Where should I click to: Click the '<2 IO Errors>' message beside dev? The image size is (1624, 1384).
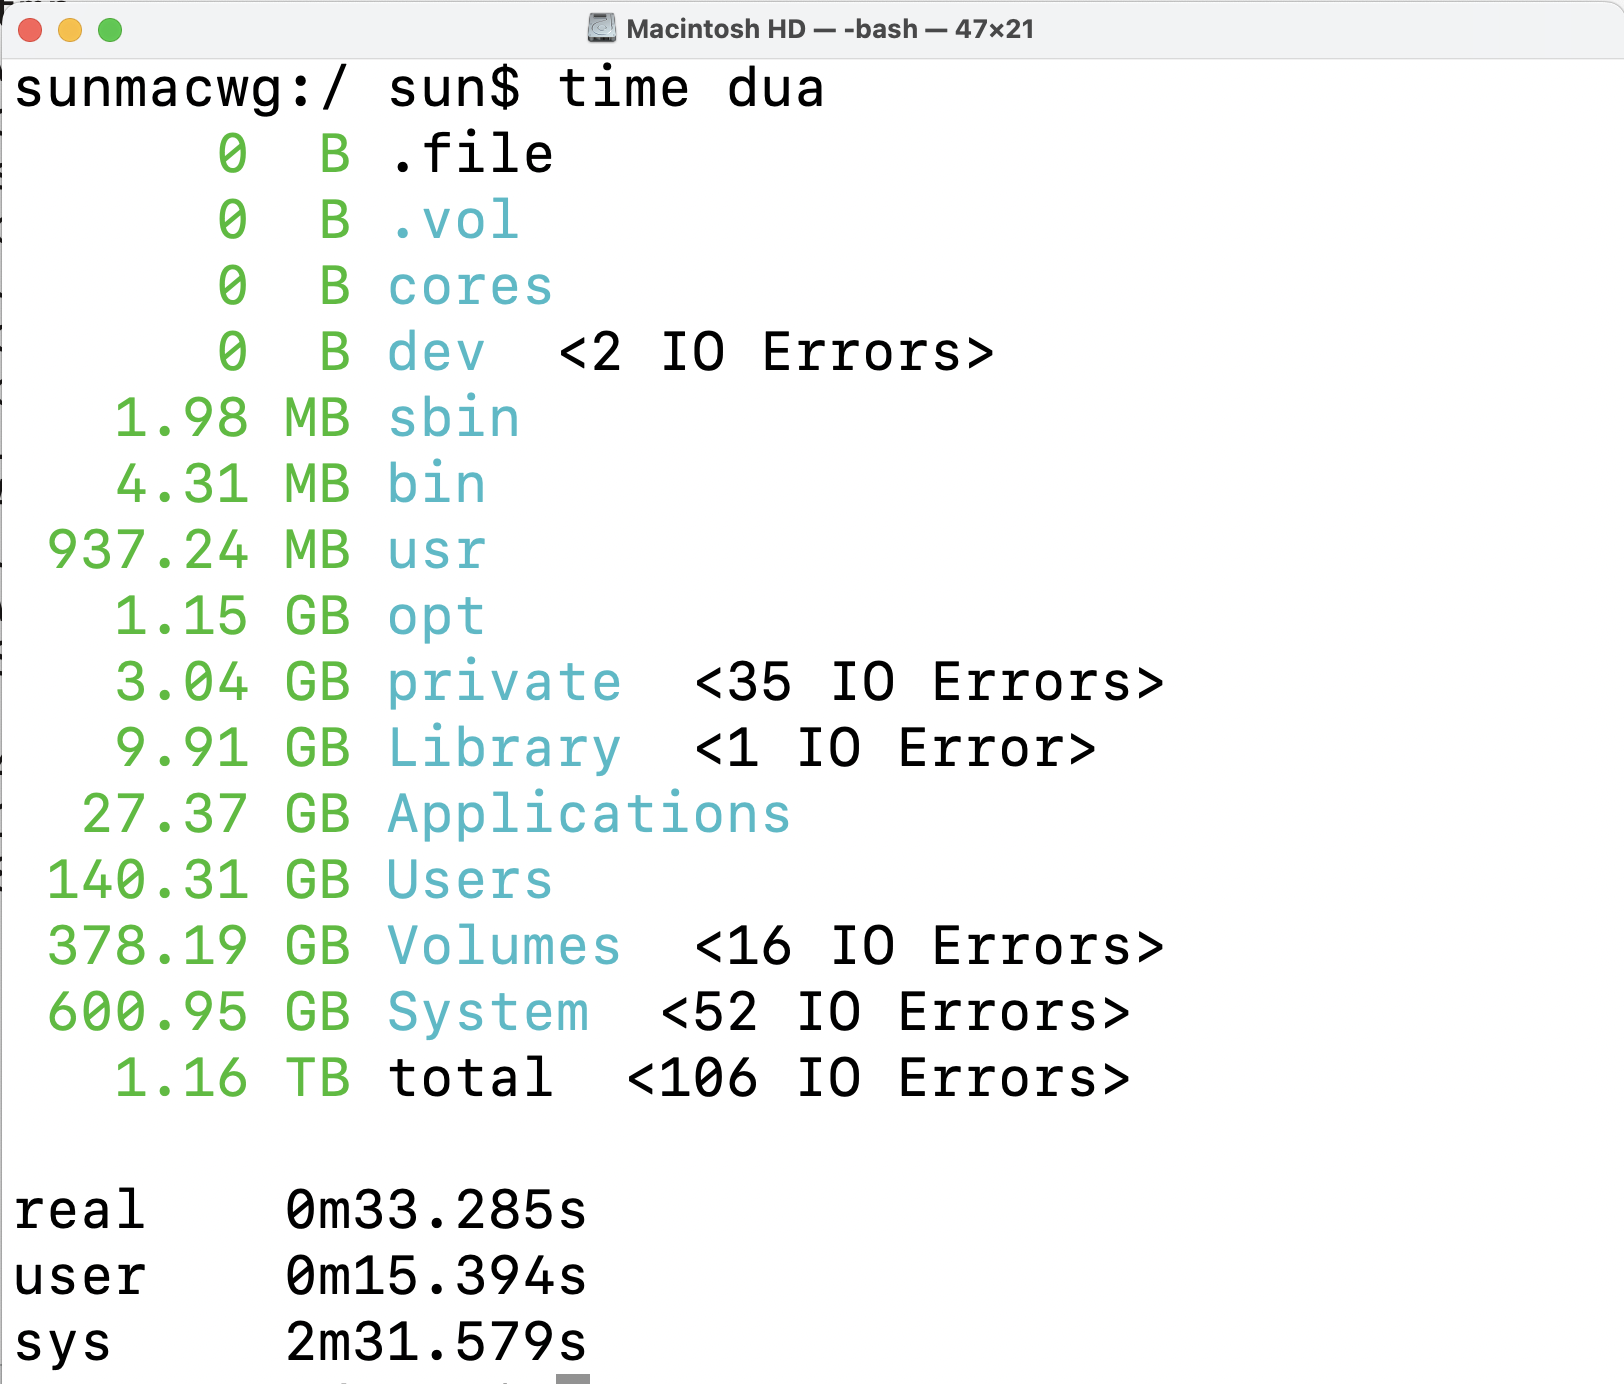click(776, 353)
